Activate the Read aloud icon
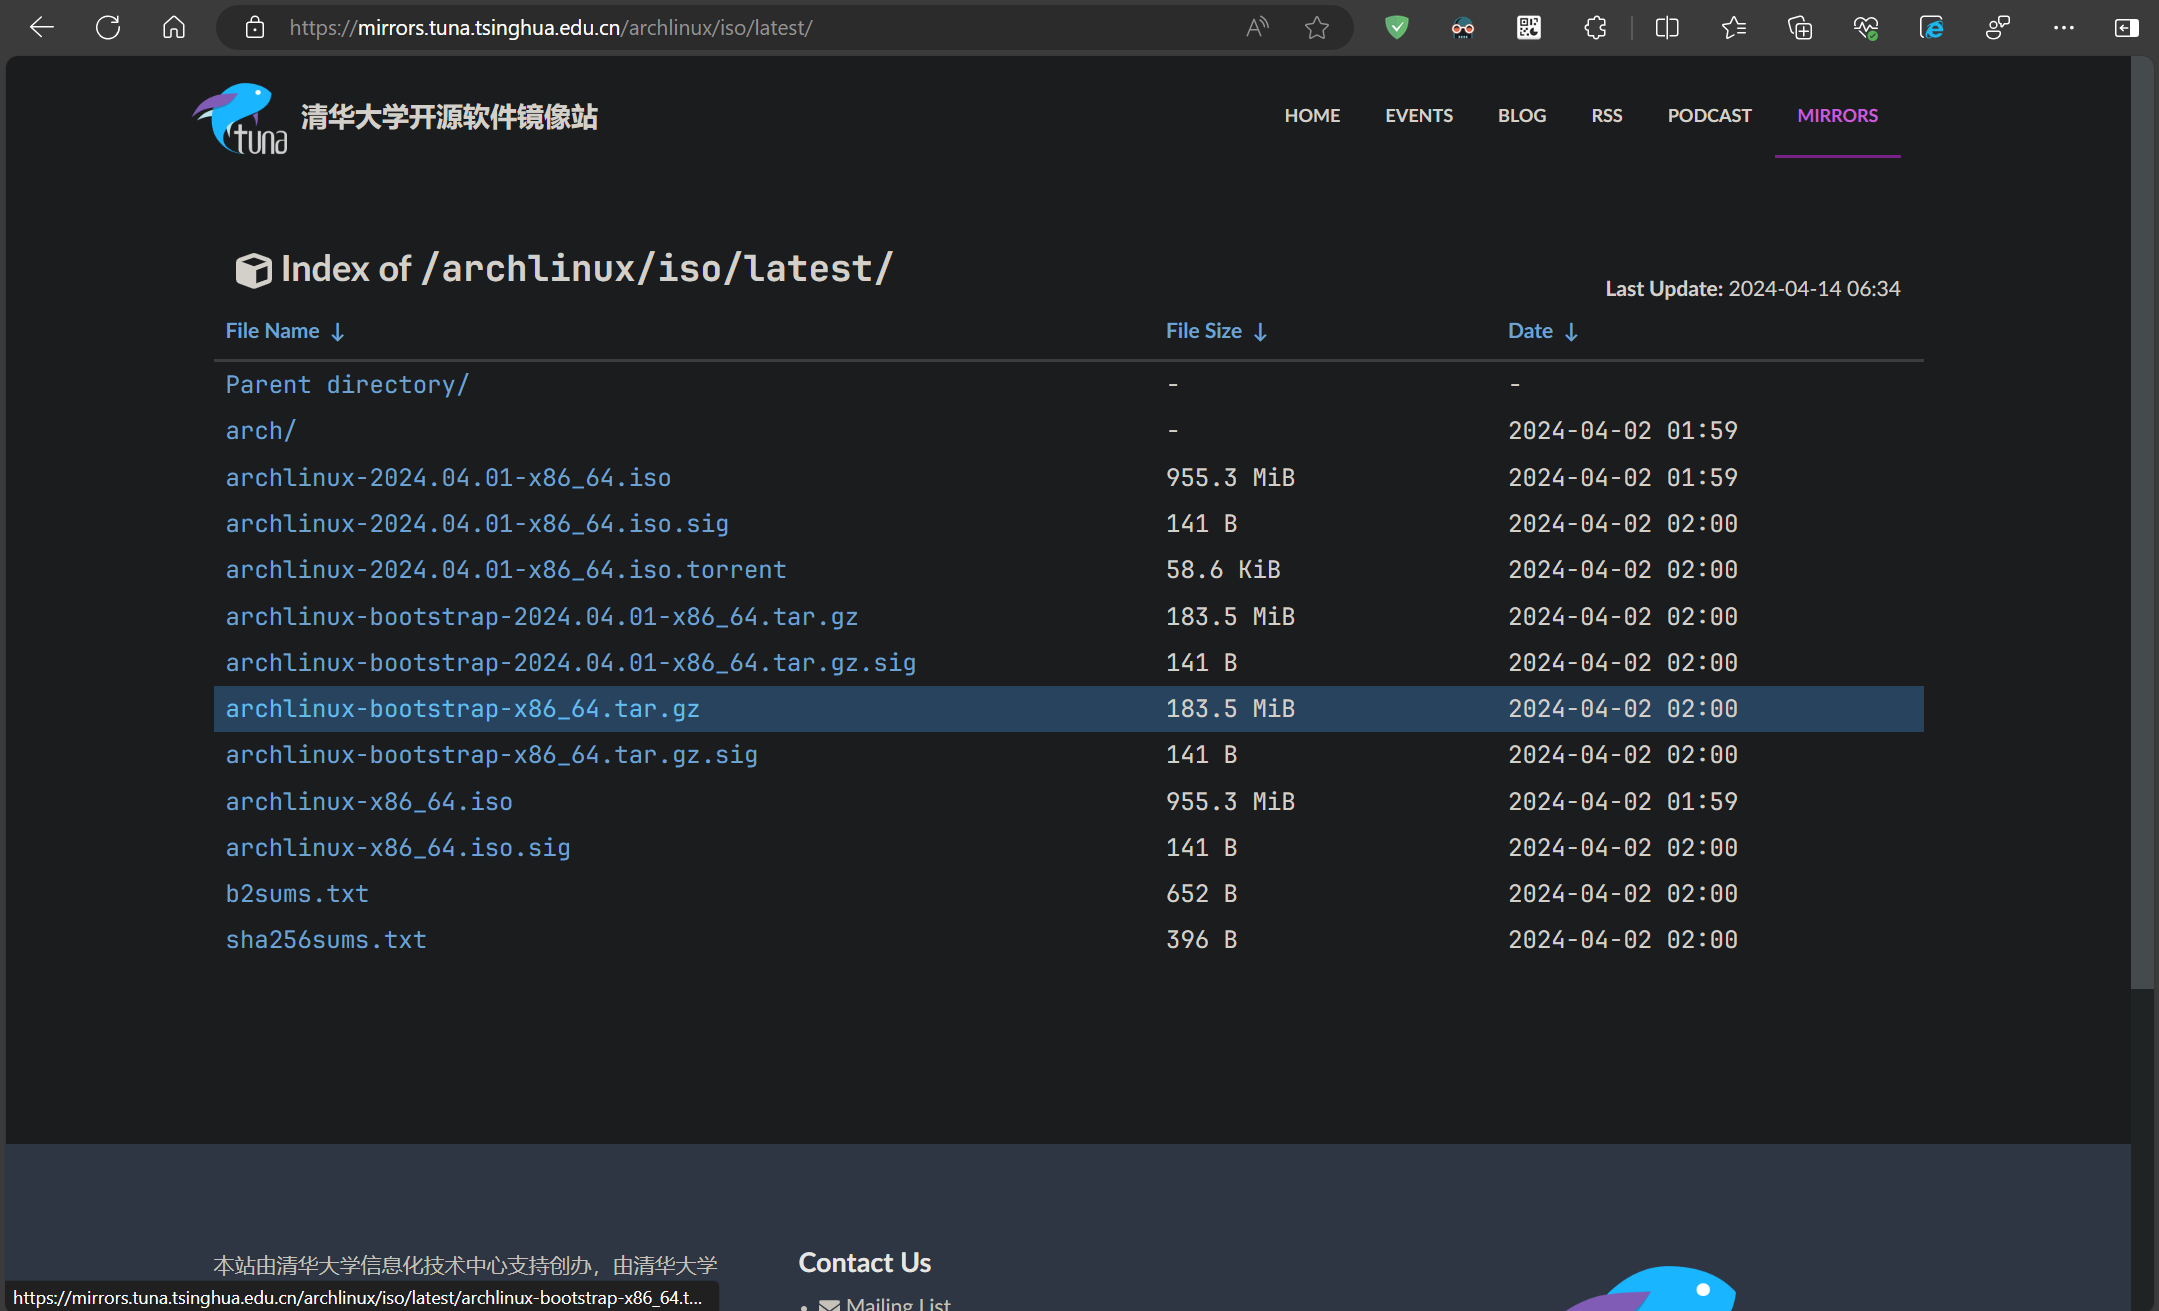Image resolution: width=2159 pixels, height=1311 pixels. (1258, 28)
